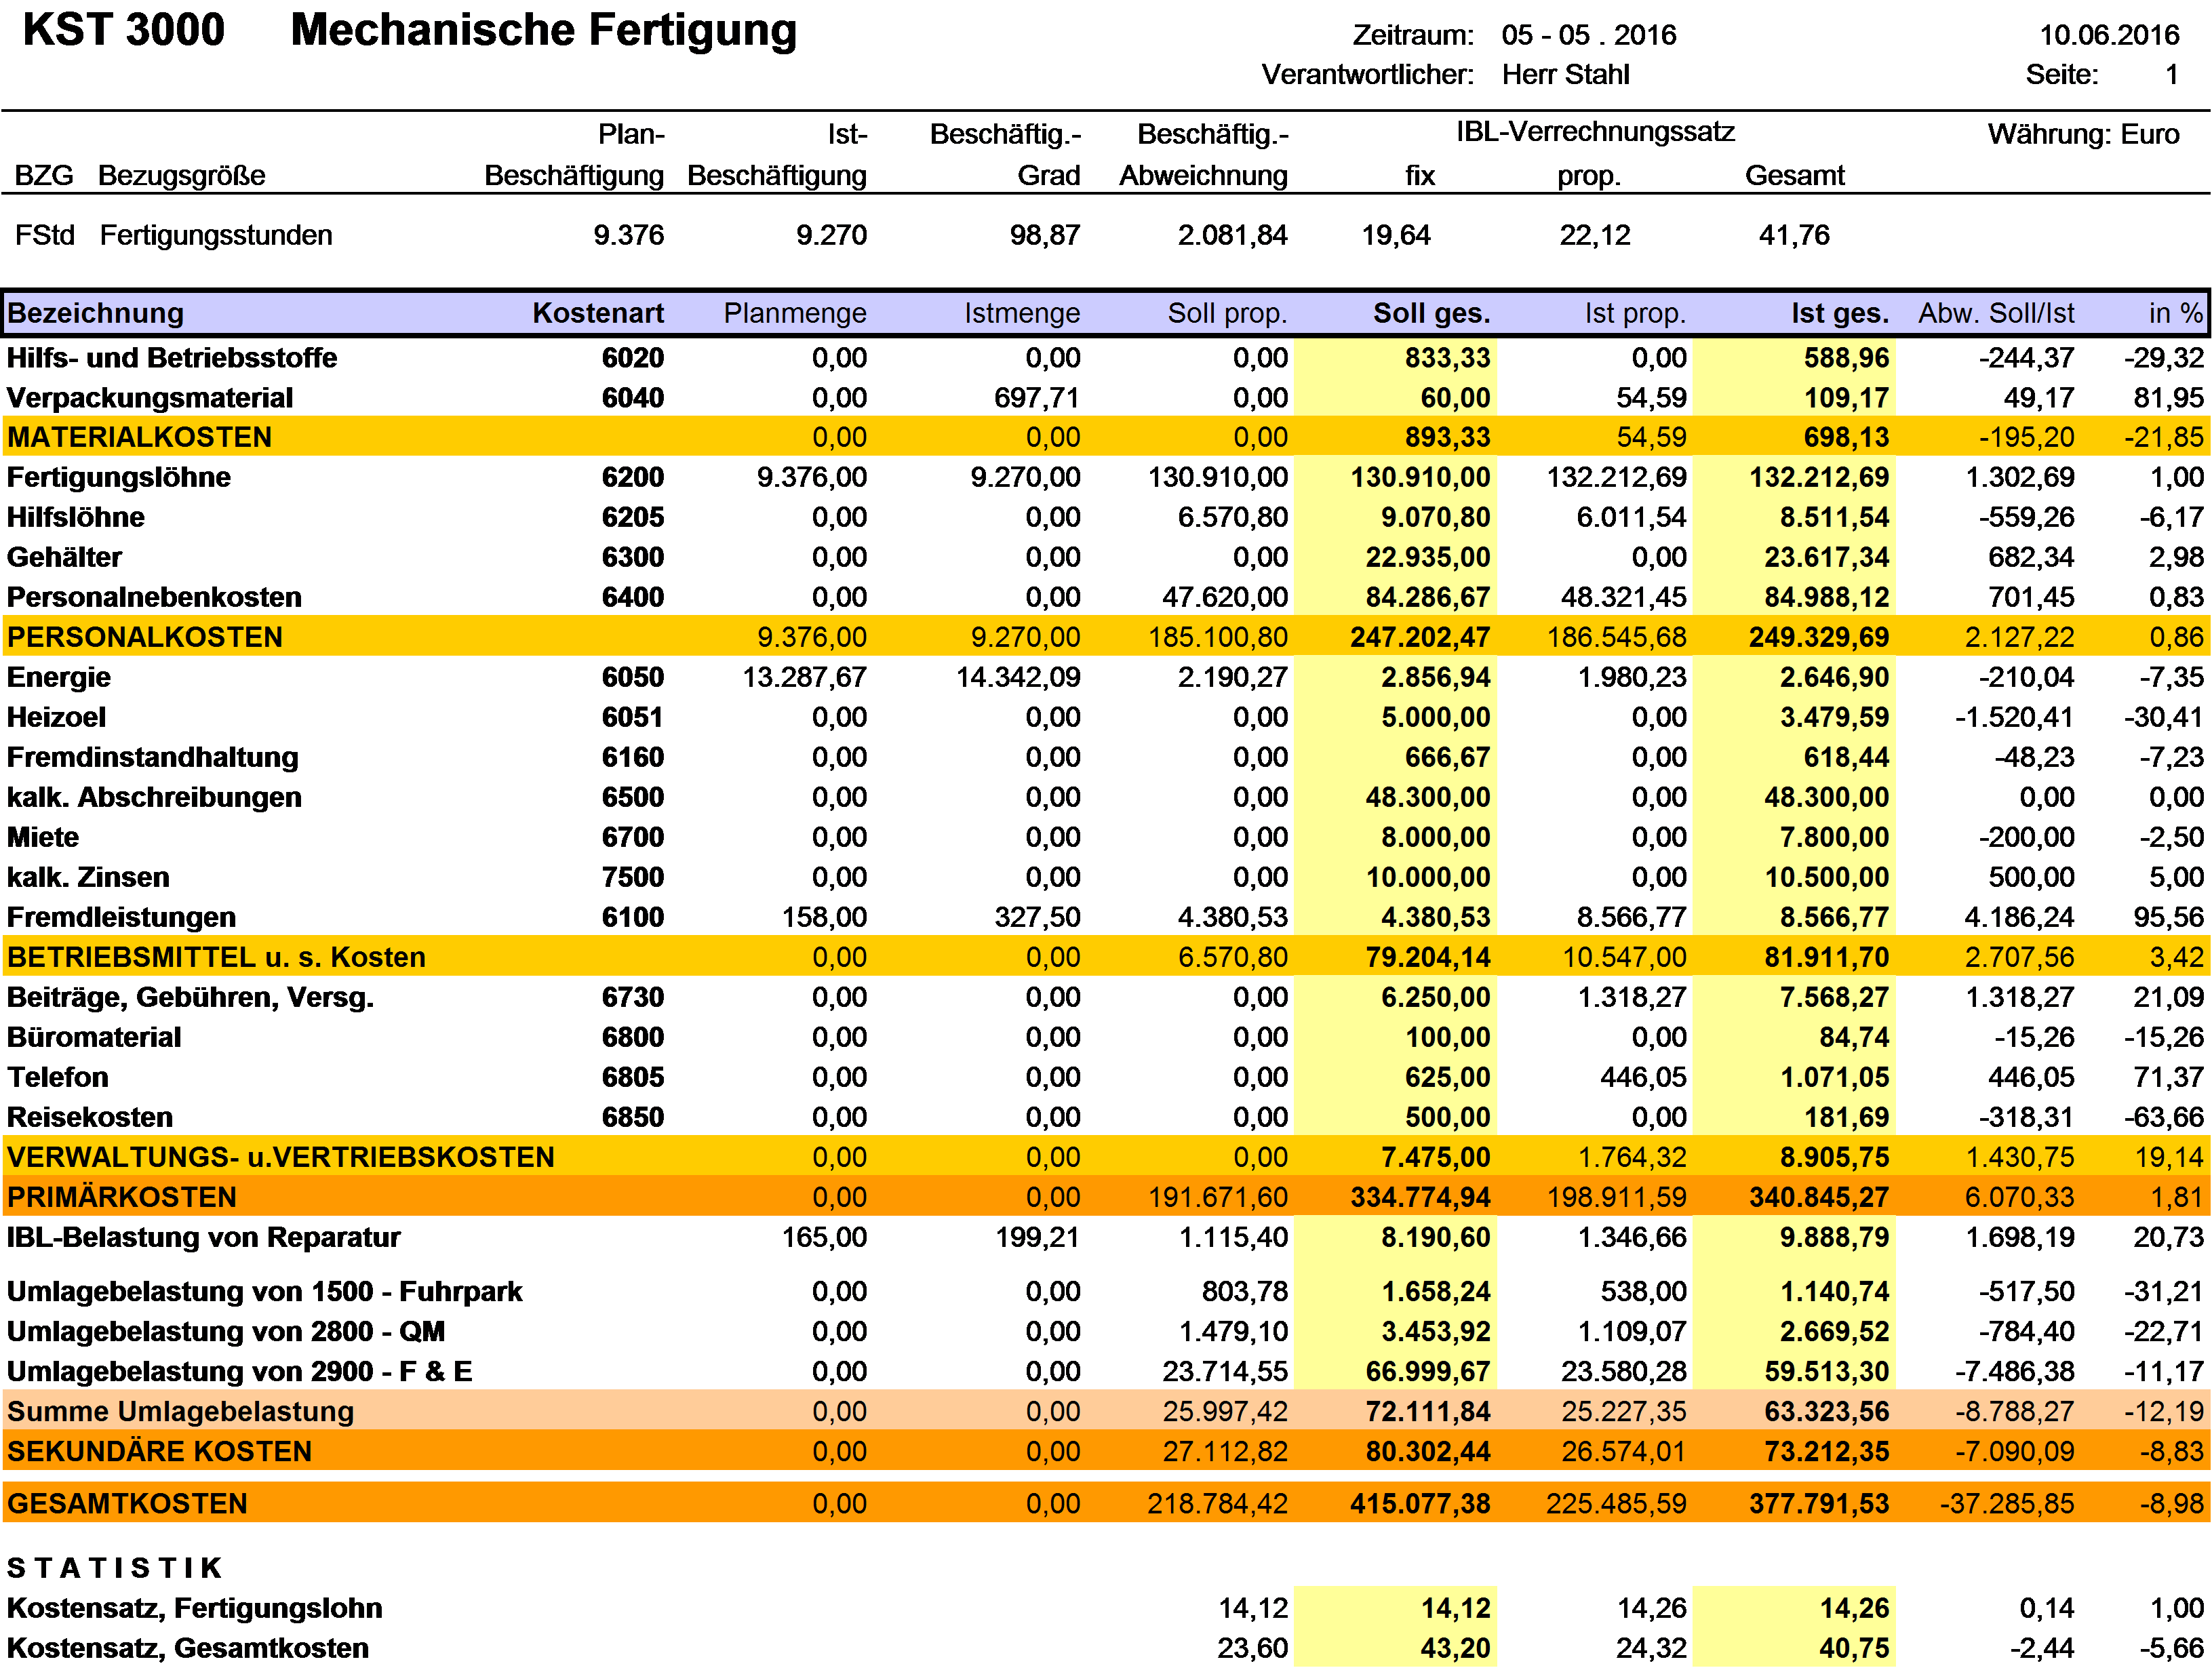Click the Gesamt rate value '41,76'
The width and height of the screenshot is (2212, 1668).
tap(1794, 235)
